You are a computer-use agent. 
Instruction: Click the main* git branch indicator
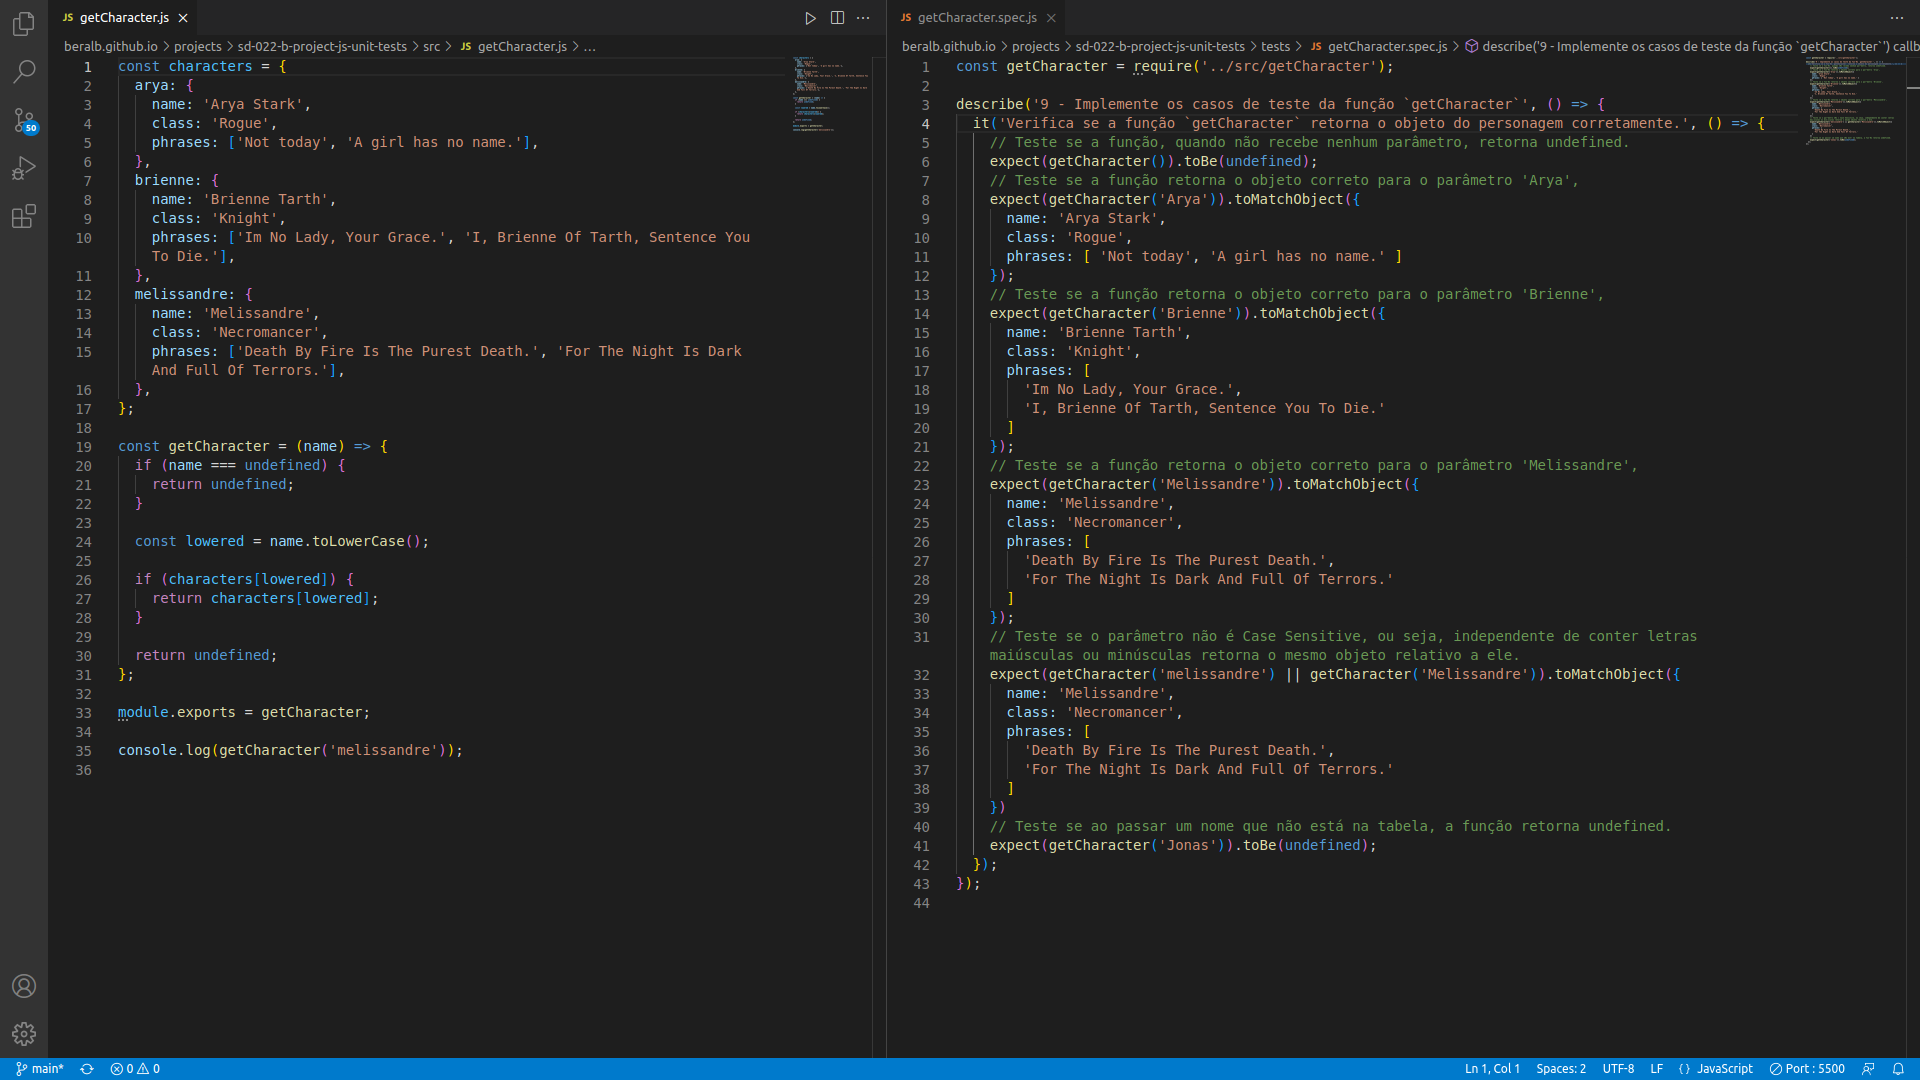[x=40, y=1069]
